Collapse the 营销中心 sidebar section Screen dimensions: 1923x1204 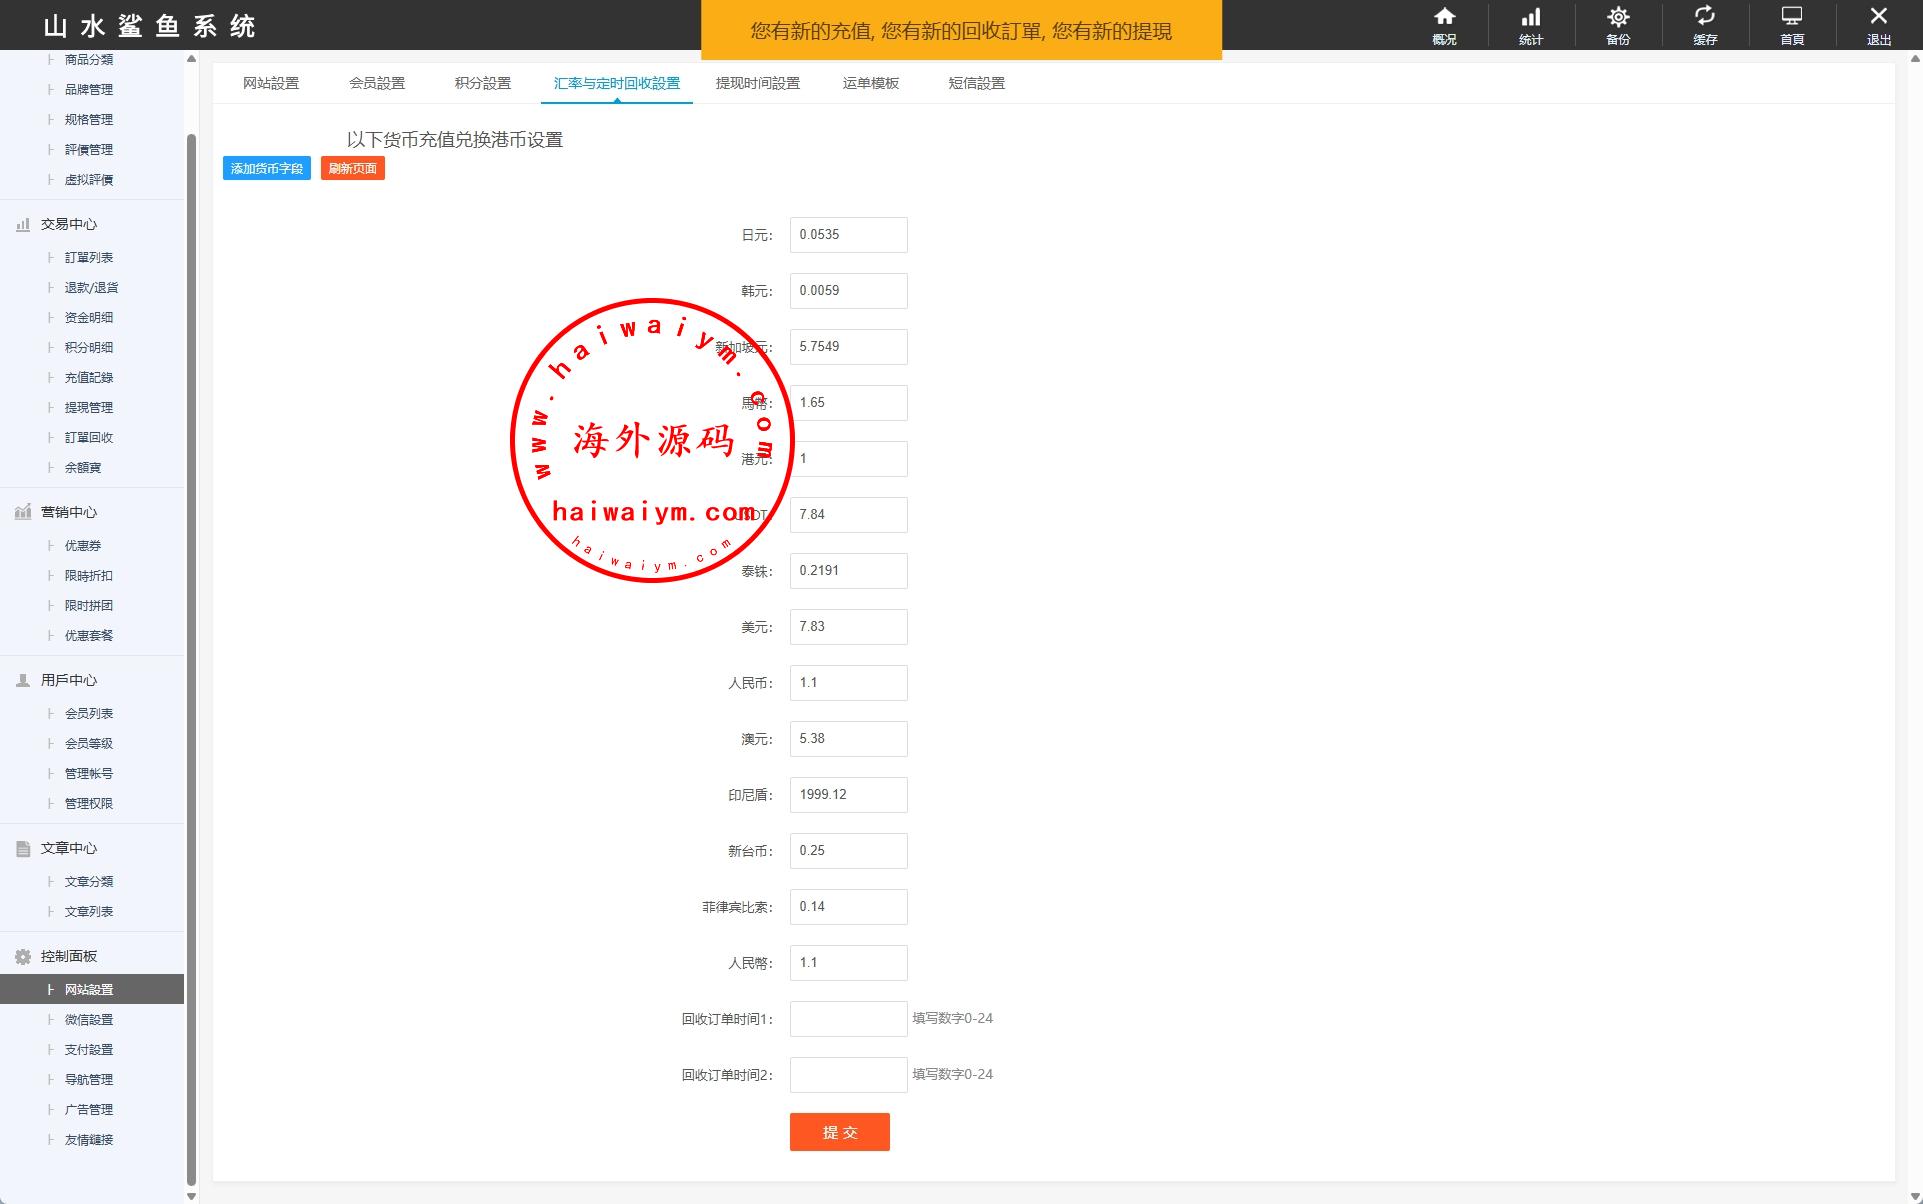(68, 512)
